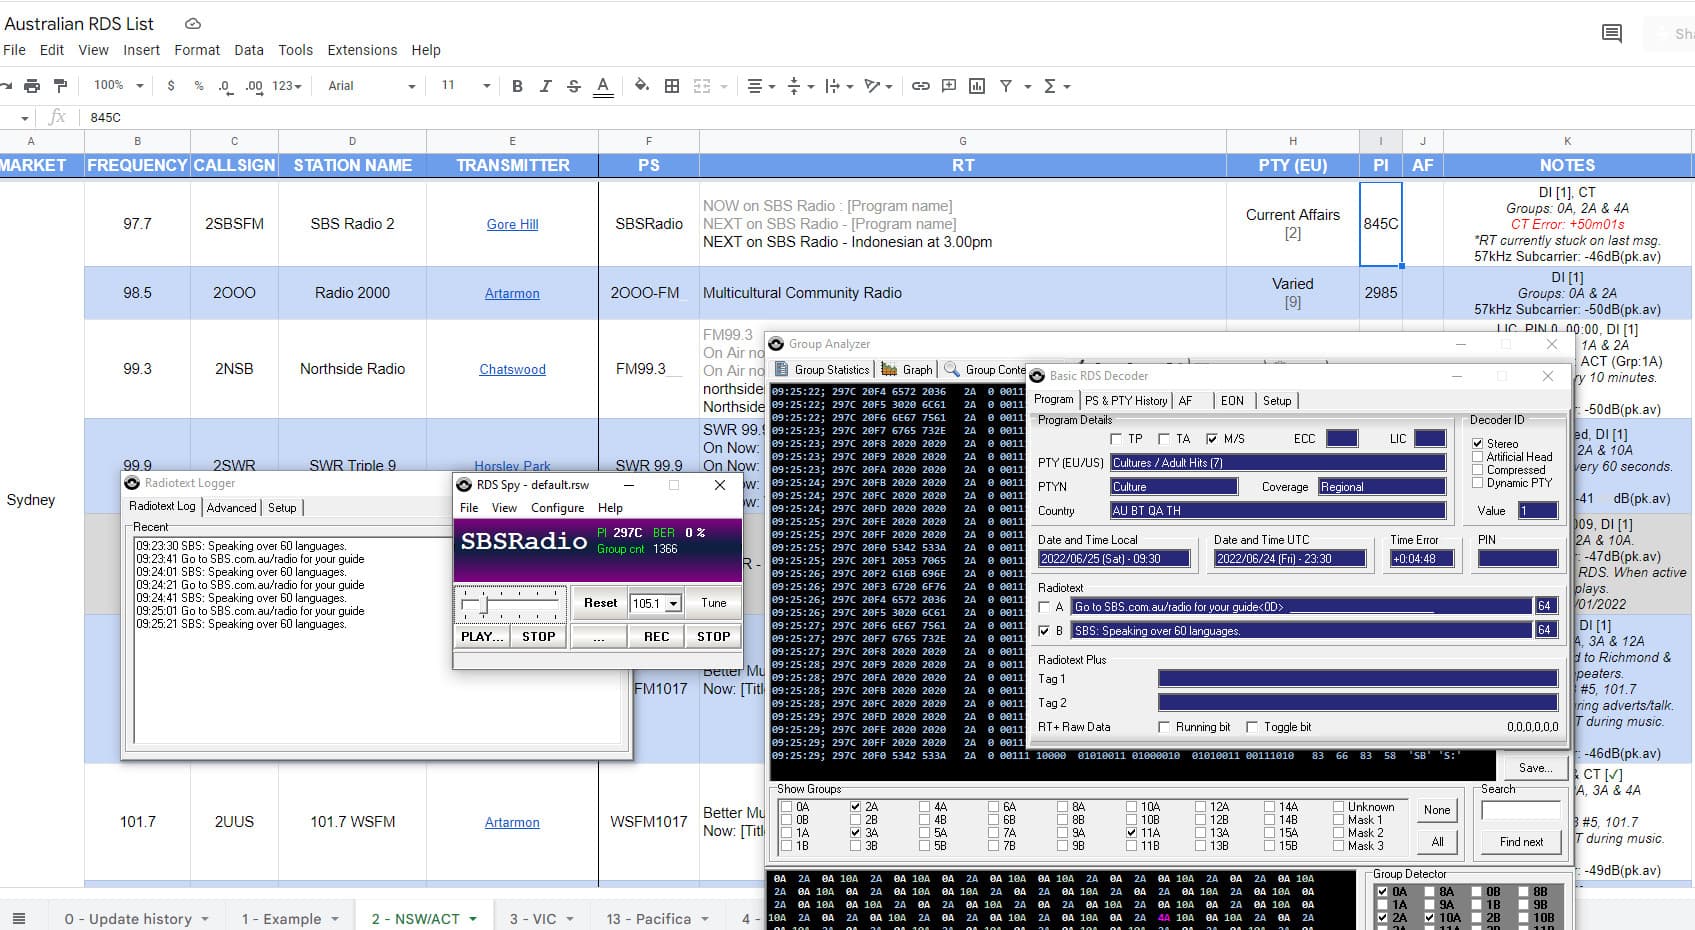This screenshot has height=930, width=1695.
Task: Click the borders icon
Action: tap(672, 86)
